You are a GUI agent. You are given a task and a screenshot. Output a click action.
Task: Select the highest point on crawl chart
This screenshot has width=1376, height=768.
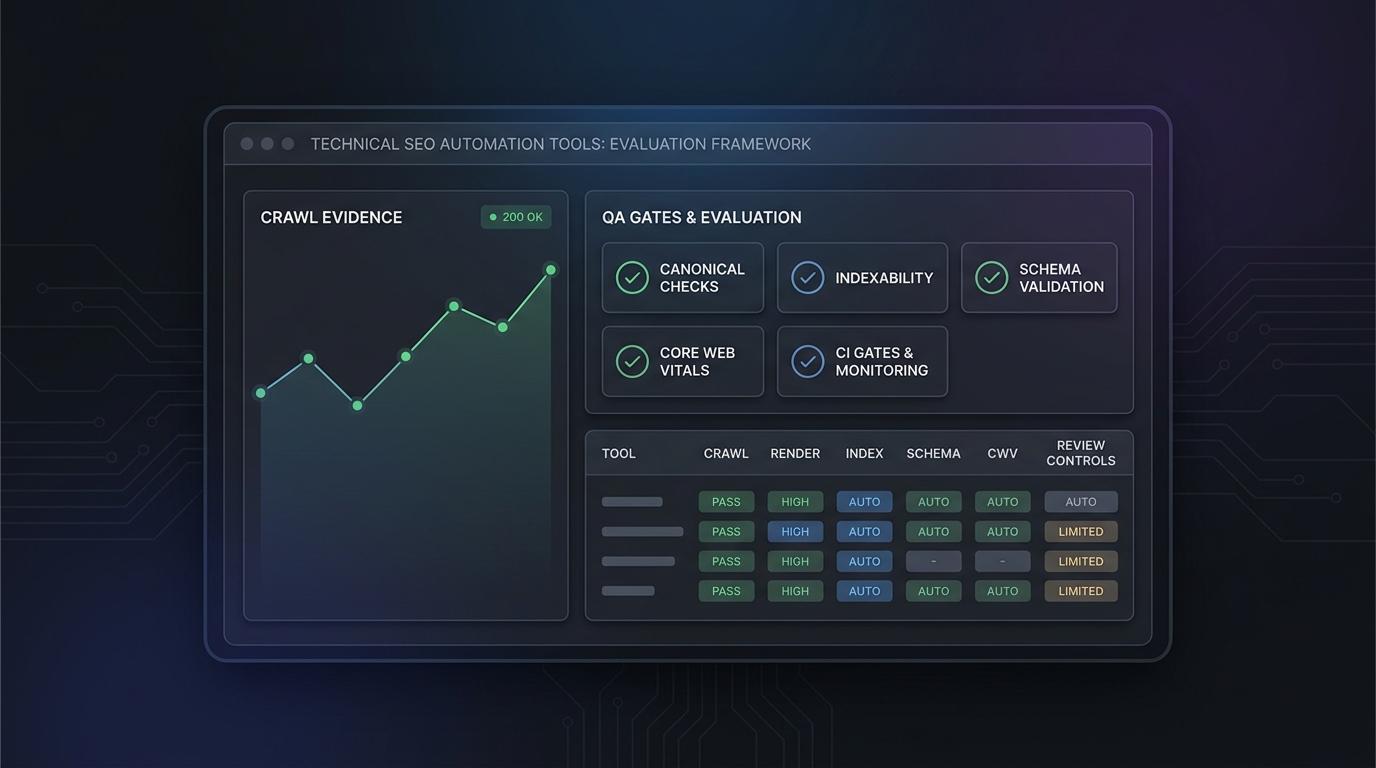click(551, 269)
